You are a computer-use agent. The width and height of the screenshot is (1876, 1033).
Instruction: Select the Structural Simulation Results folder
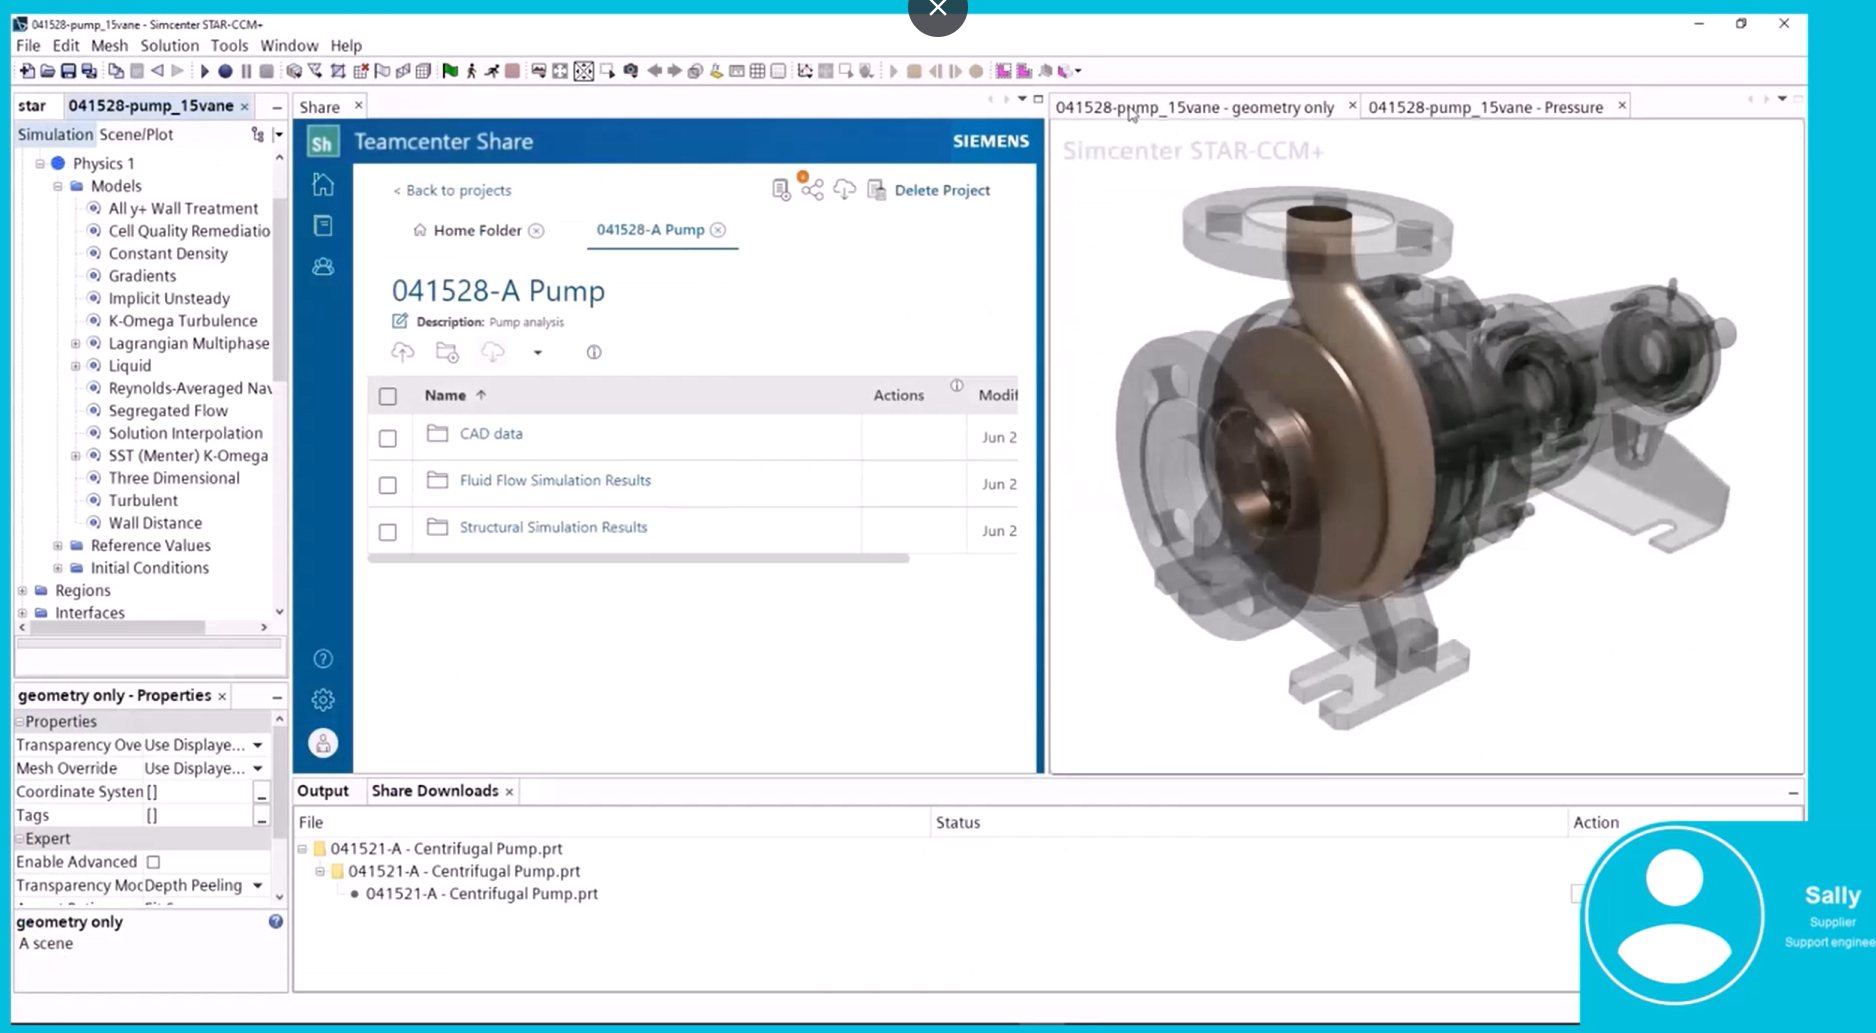(553, 527)
